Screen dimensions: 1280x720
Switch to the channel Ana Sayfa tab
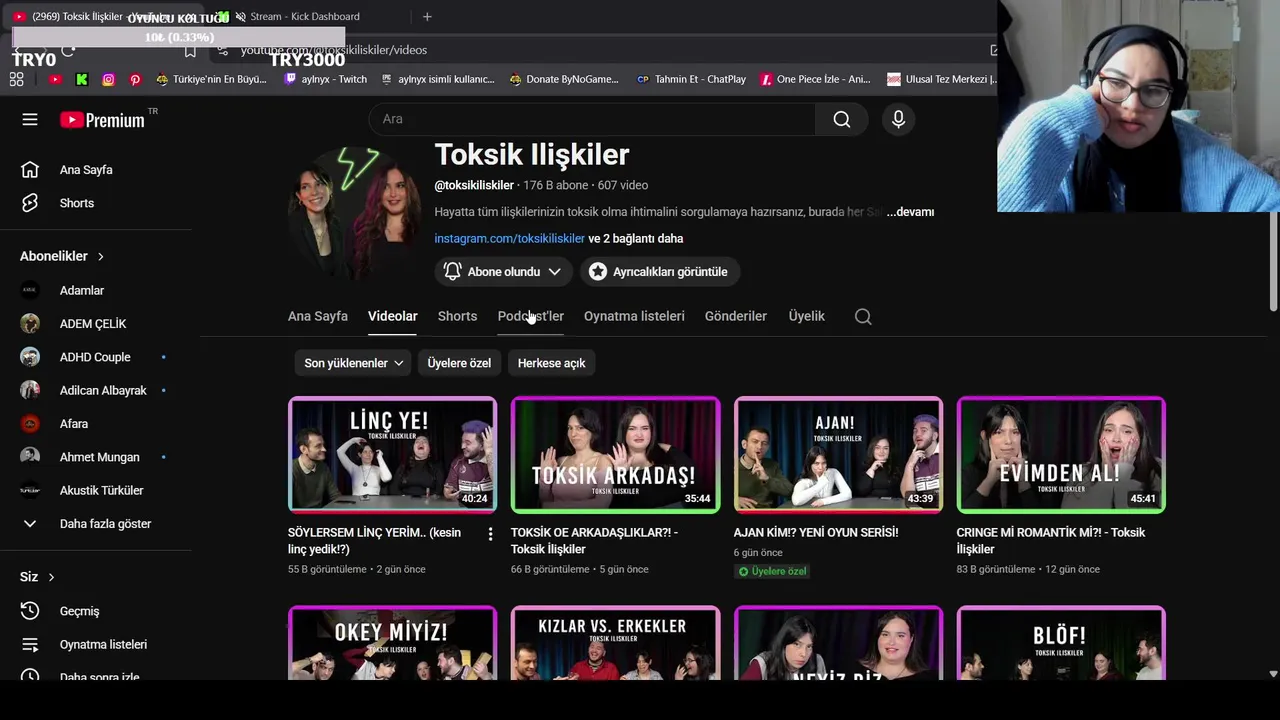[x=318, y=316]
